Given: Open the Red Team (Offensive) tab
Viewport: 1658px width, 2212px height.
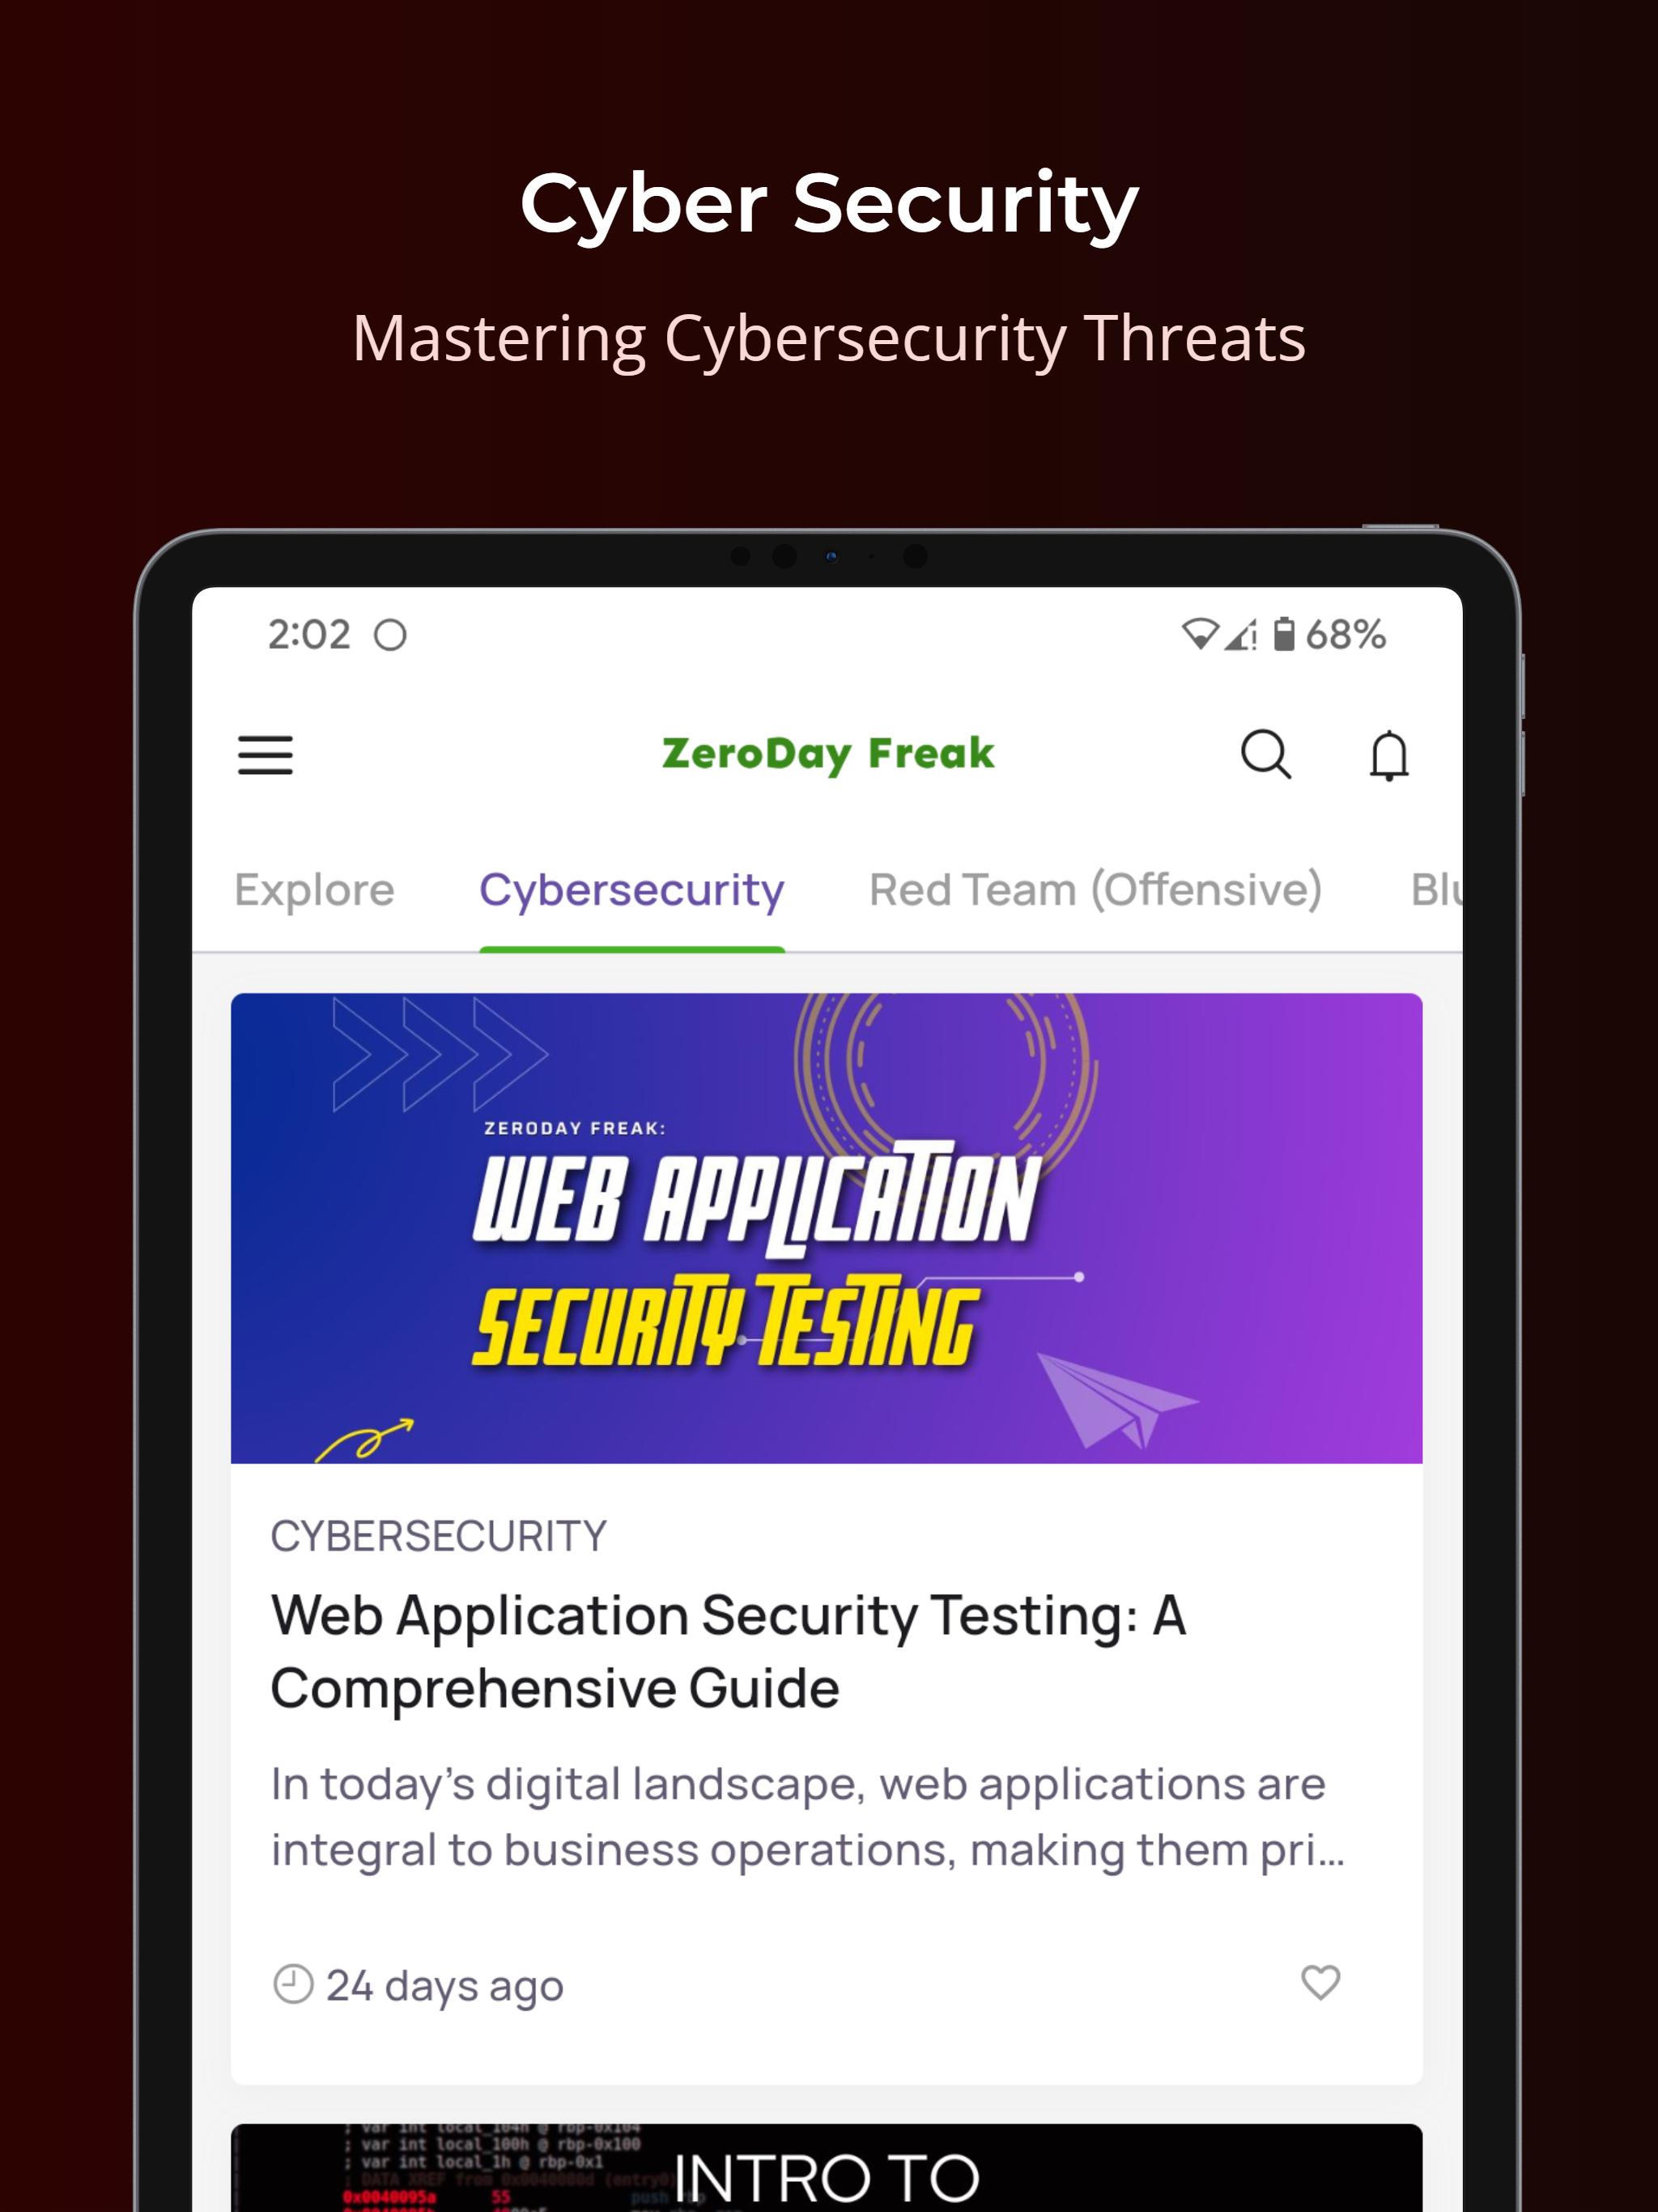Looking at the screenshot, I should click(x=1096, y=889).
